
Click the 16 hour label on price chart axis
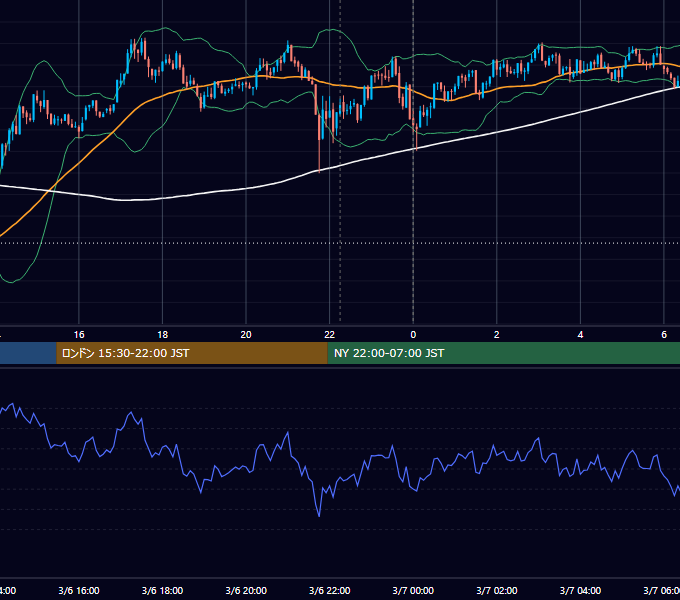[79, 335]
